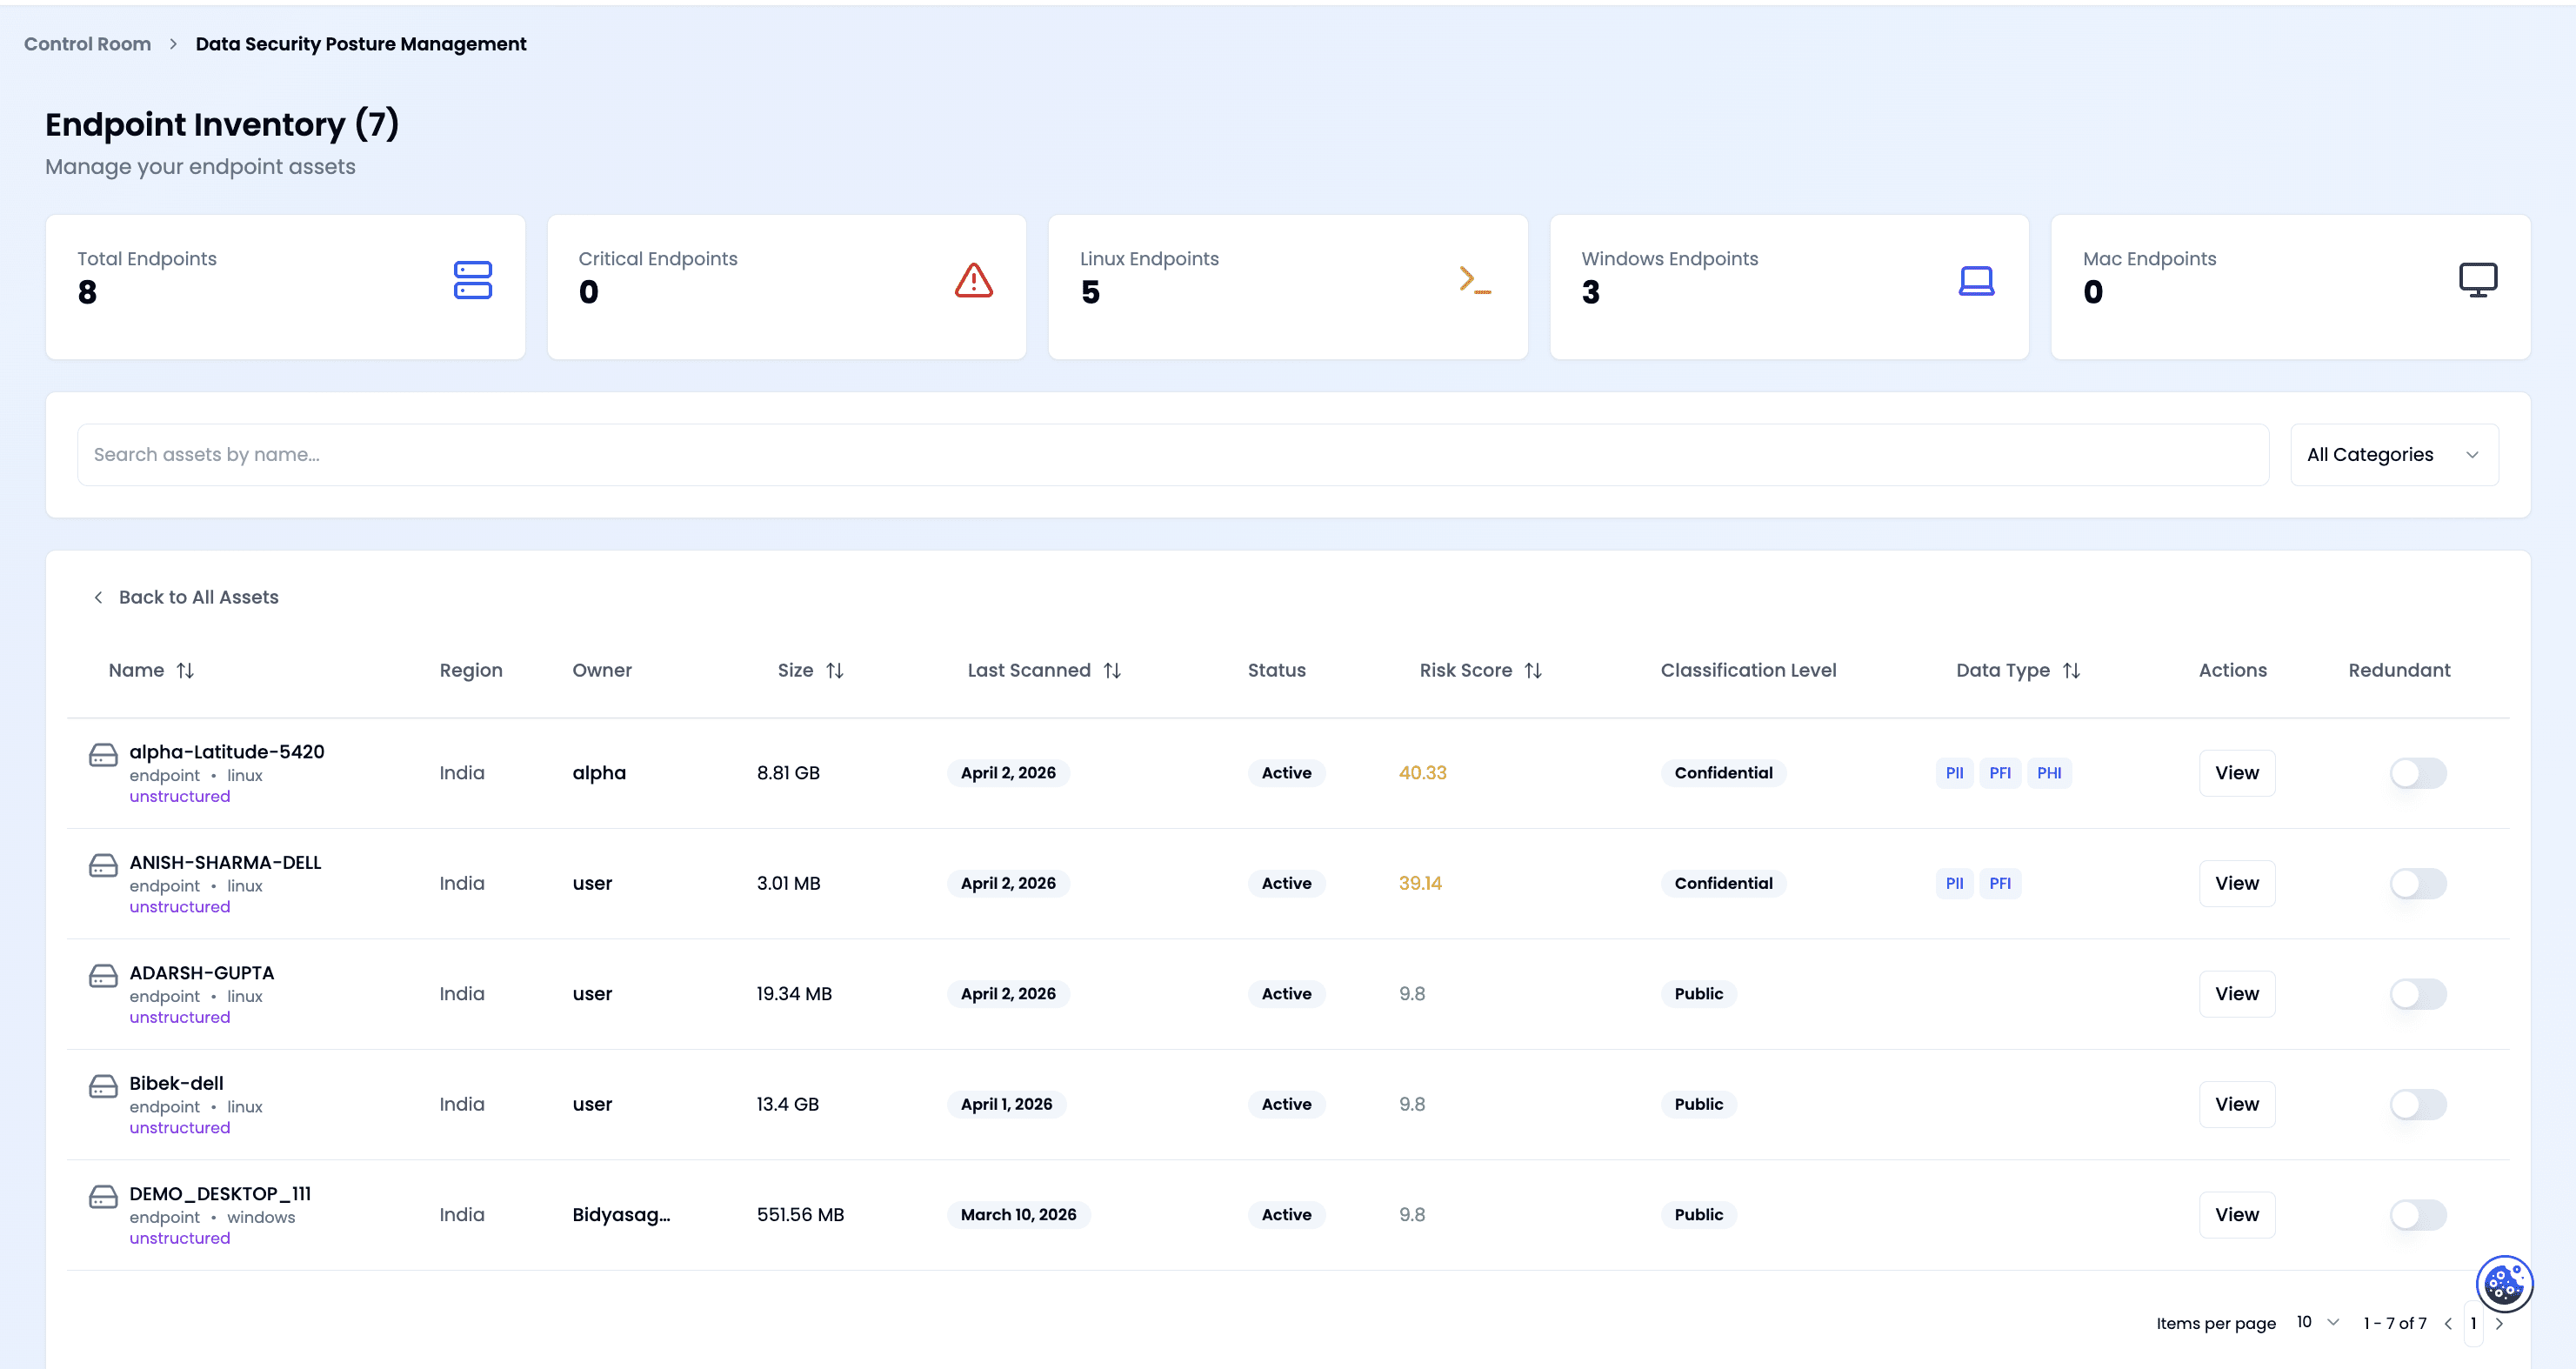Enable Redundant switch for ADARSH-GUPTA
This screenshot has width=2576, height=1369.
click(2417, 994)
